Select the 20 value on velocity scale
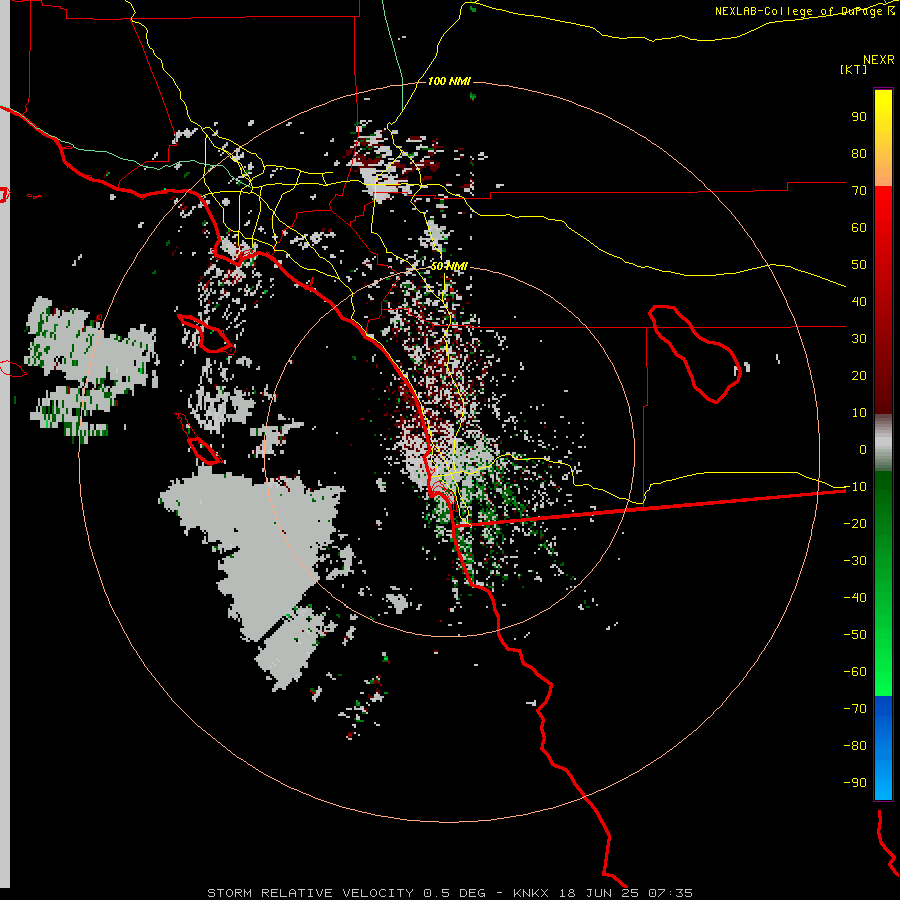Image resolution: width=900 pixels, height=900 pixels. tap(859, 375)
